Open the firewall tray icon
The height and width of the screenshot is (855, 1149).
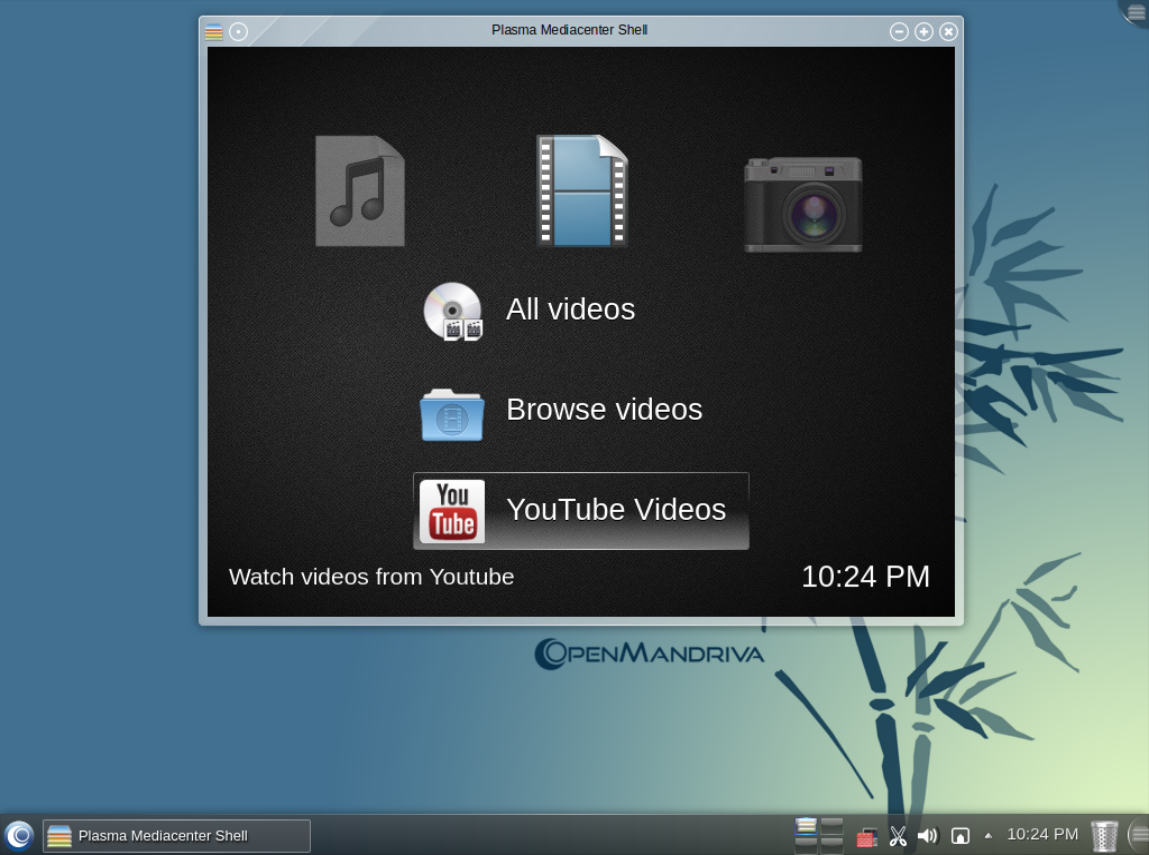pyautogui.click(x=867, y=837)
